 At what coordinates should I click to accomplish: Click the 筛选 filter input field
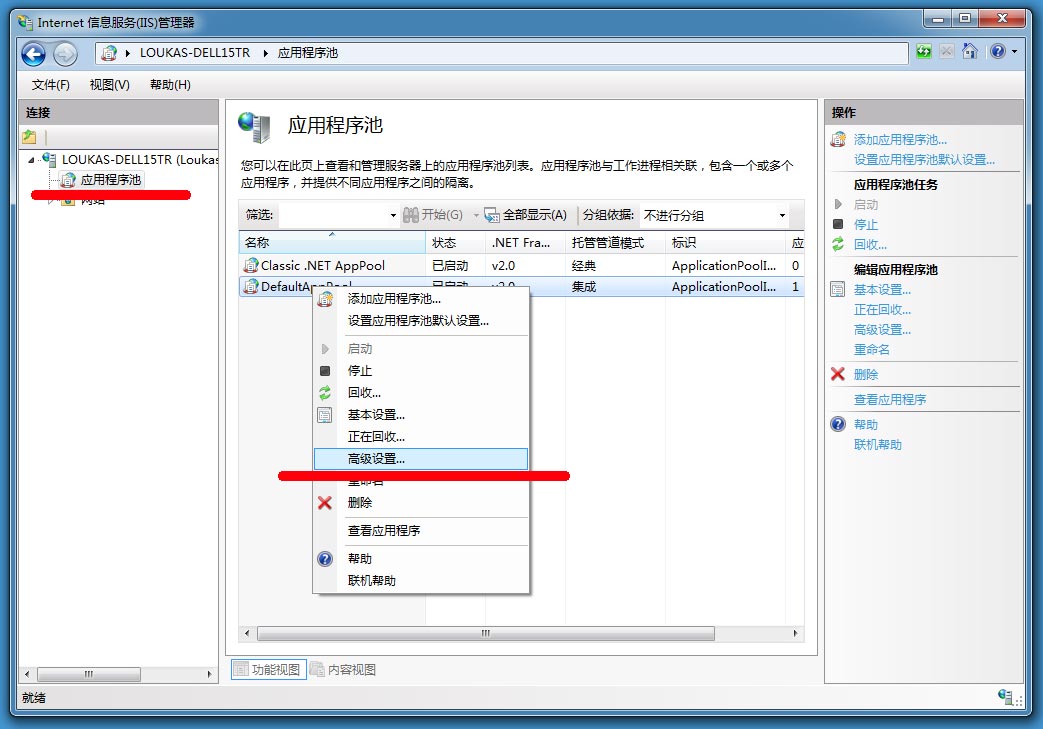[333, 215]
